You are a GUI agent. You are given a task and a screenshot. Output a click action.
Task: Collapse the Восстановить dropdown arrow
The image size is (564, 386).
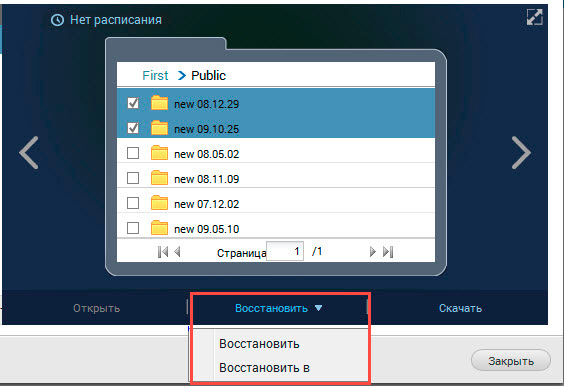click(x=318, y=308)
